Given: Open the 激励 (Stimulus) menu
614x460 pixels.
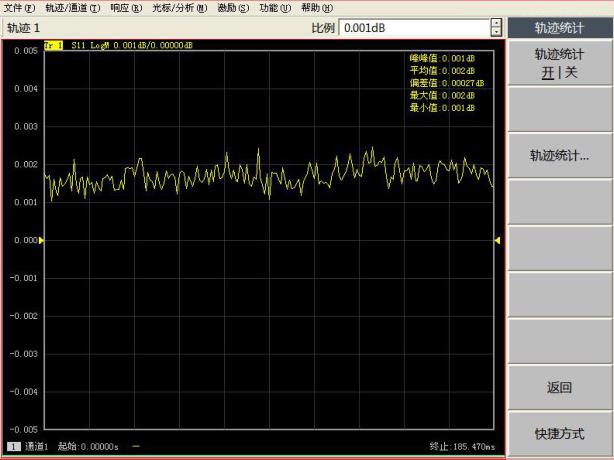Looking at the screenshot, I should pyautogui.click(x=233, y=8).
